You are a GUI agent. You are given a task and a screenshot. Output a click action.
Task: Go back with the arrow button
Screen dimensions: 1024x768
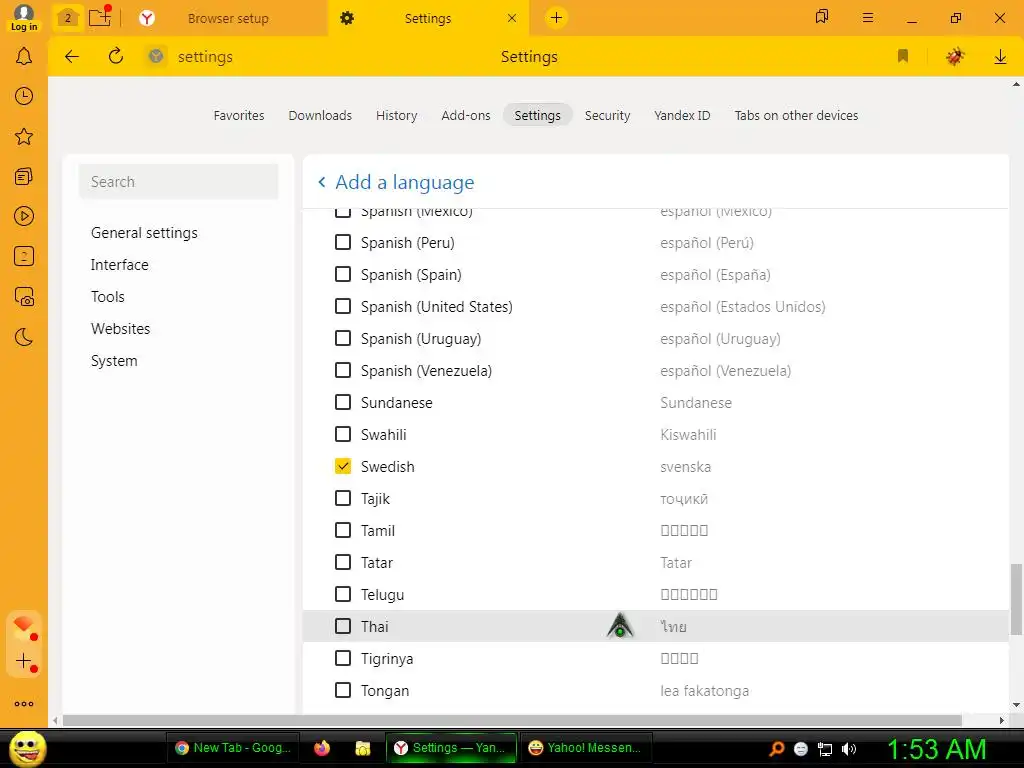72,57
